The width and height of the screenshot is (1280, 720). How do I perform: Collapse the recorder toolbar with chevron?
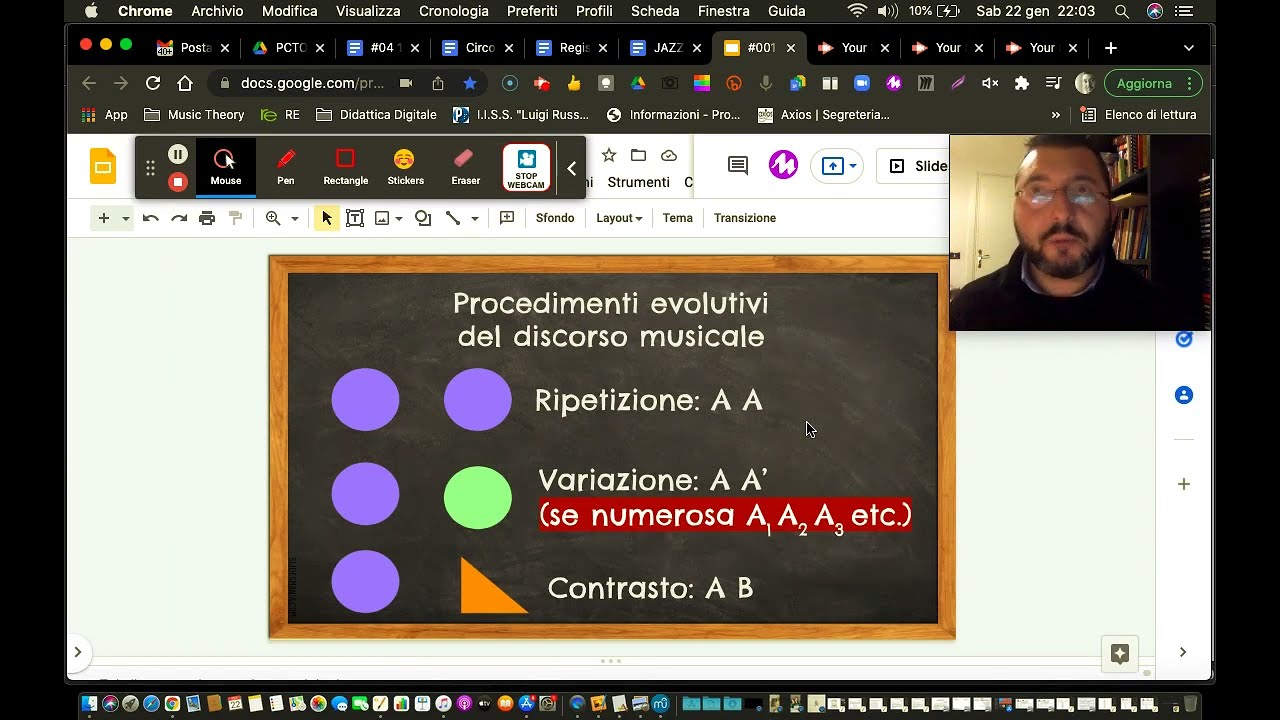[572, 168]
